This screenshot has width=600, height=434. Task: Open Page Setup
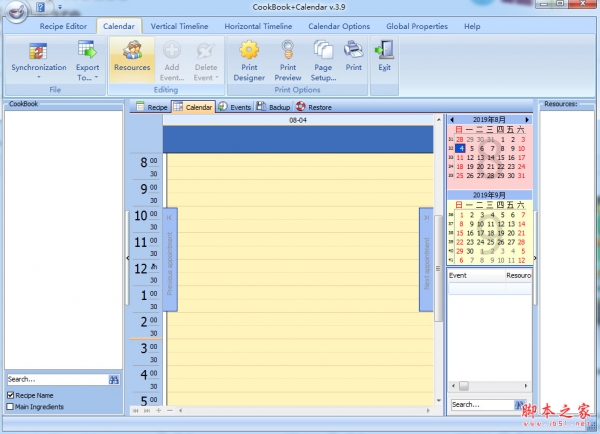[323, 60]
